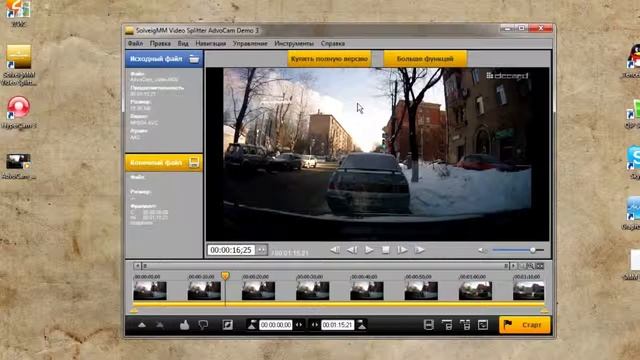
Task: Click set-start-marker icon left of 00:00:00;00
Action: click(252, 325)
